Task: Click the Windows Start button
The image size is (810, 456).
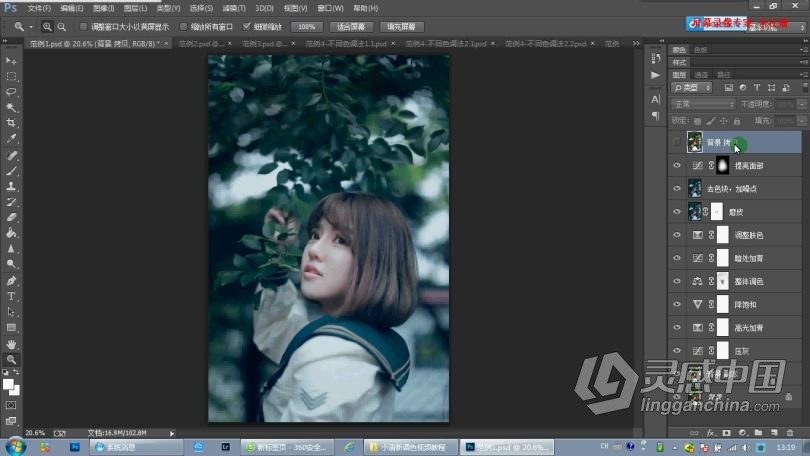Action: 14,447
